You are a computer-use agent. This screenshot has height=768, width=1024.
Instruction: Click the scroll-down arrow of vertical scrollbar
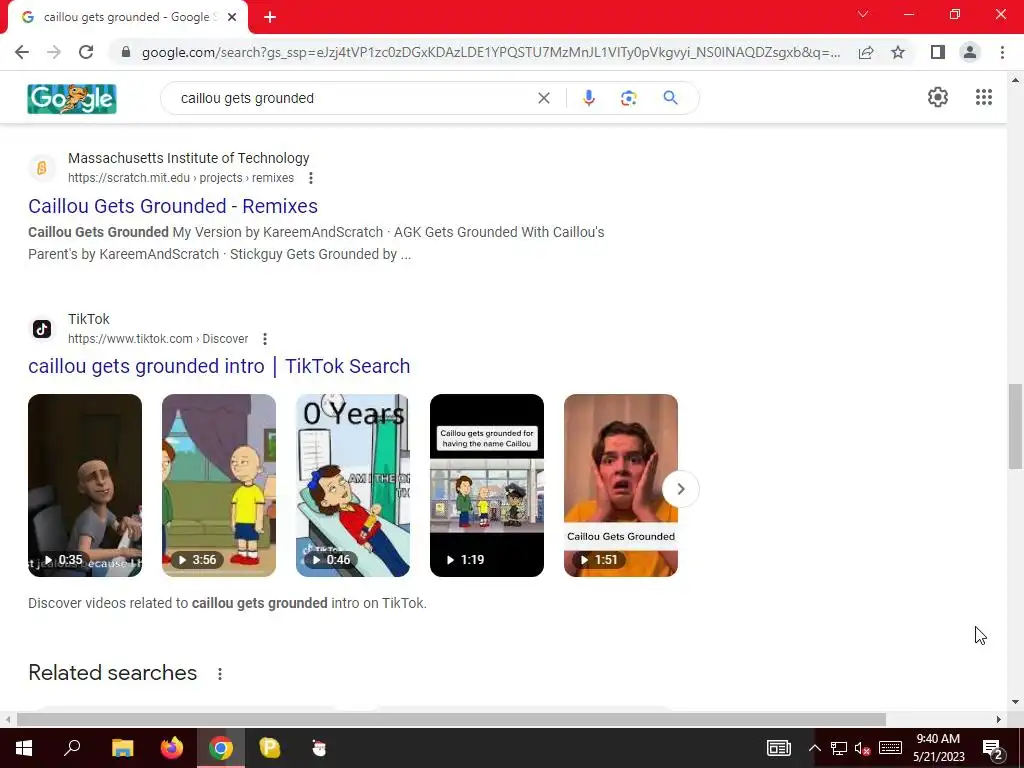coord(1015,702)
